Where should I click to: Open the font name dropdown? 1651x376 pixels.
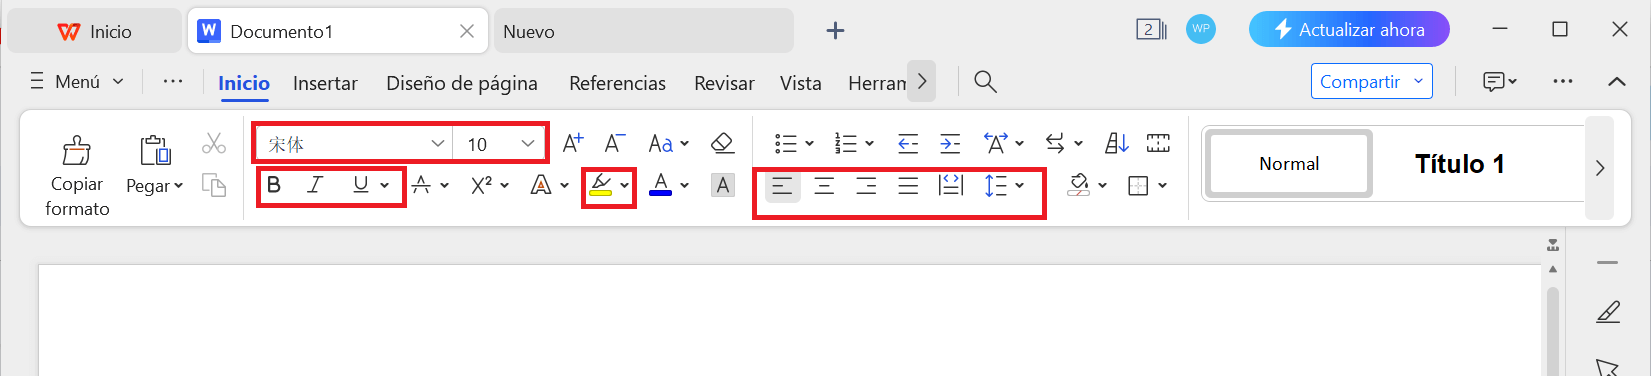pyautogui.click(x=438, y=144)
